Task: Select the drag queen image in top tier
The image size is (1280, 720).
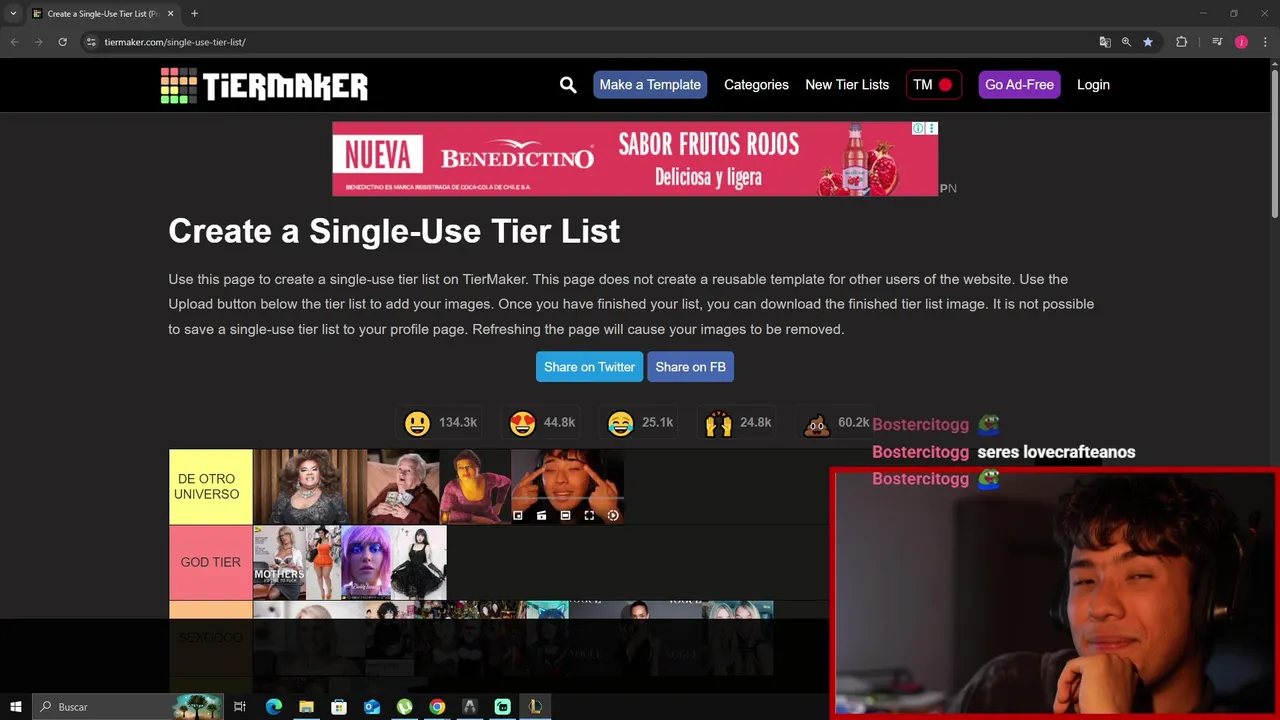Action: pyautogui.click(x=310, y=487)
